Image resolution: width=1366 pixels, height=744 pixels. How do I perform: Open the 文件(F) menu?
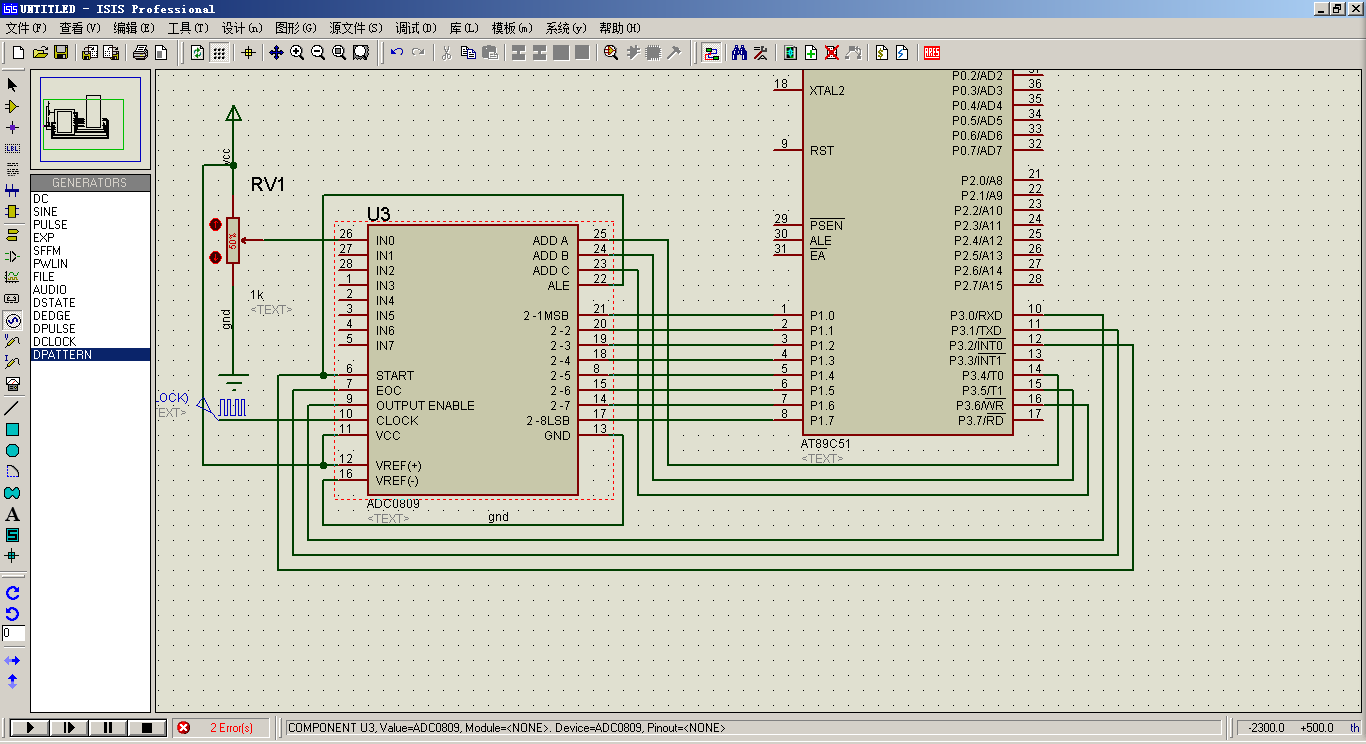pos(25,28)
